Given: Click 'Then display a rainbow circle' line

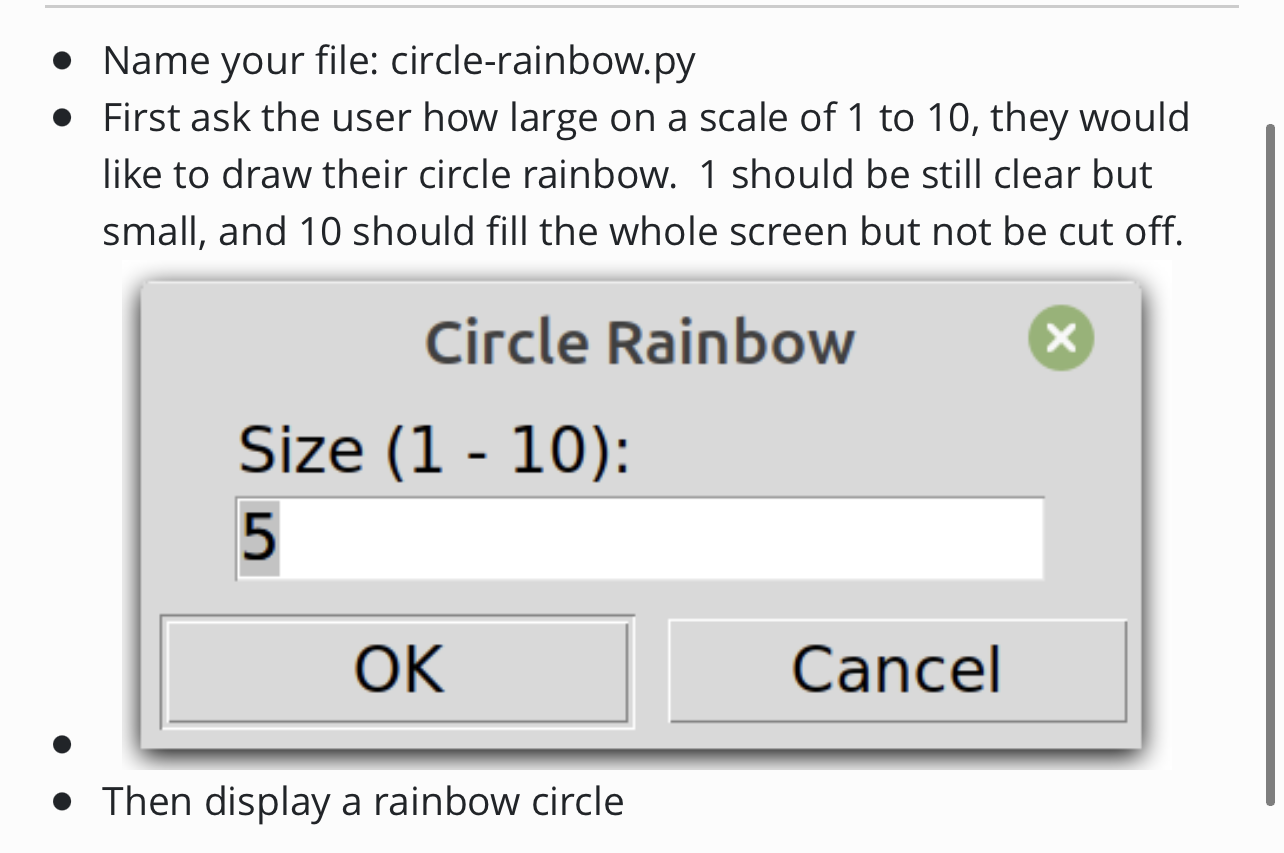Looking at the screenshot, I should click(363, 802).
